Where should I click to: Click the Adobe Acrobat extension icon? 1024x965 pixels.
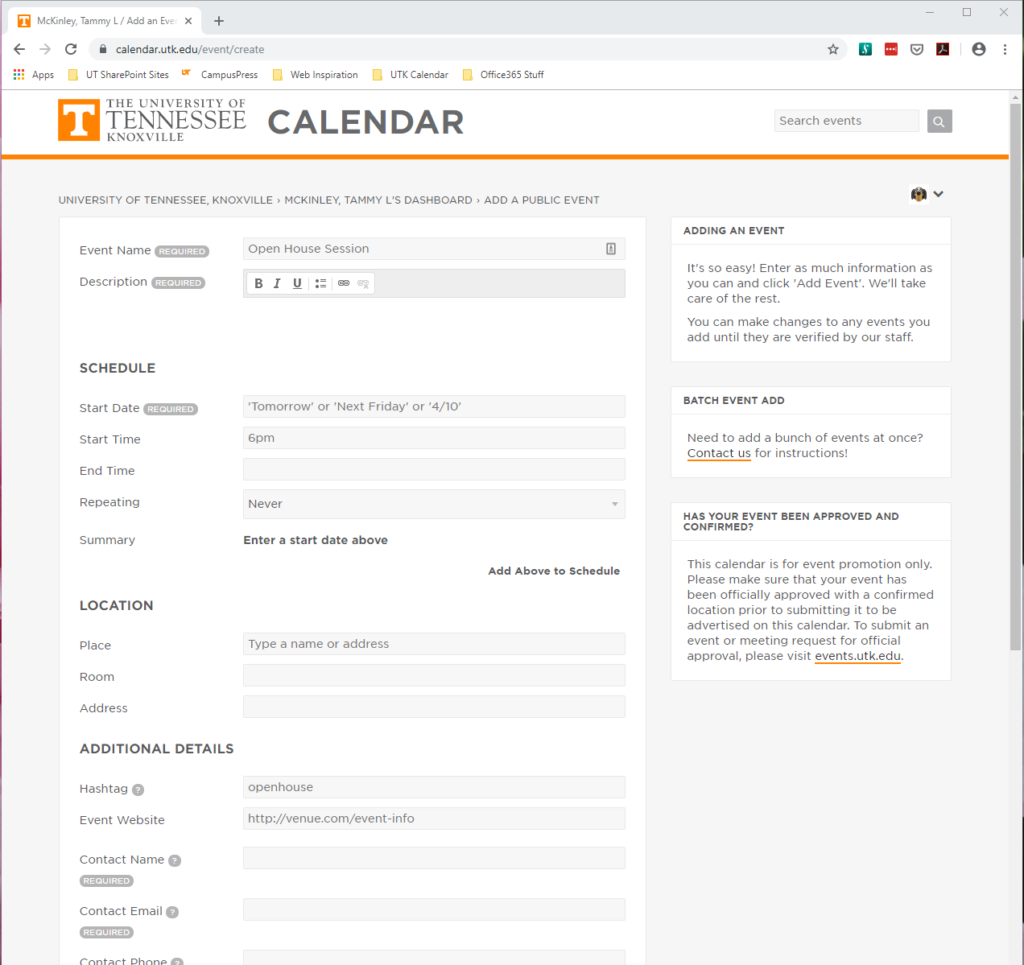pos(942,48)
